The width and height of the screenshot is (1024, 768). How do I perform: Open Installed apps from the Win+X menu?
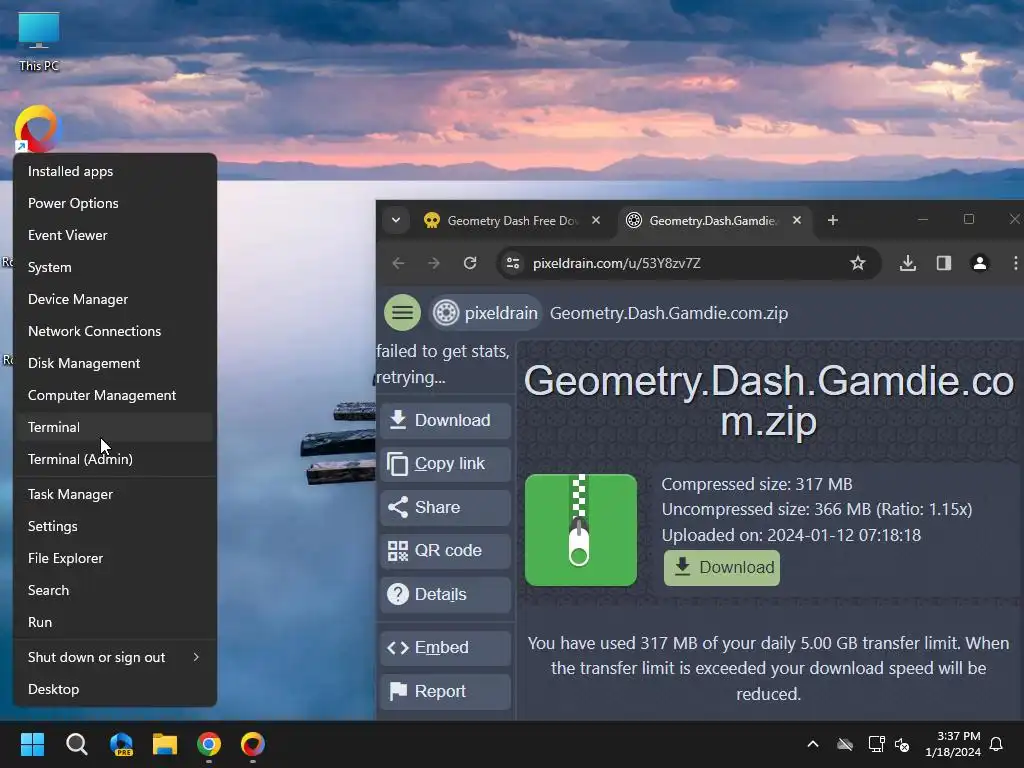tap(115, 171)
